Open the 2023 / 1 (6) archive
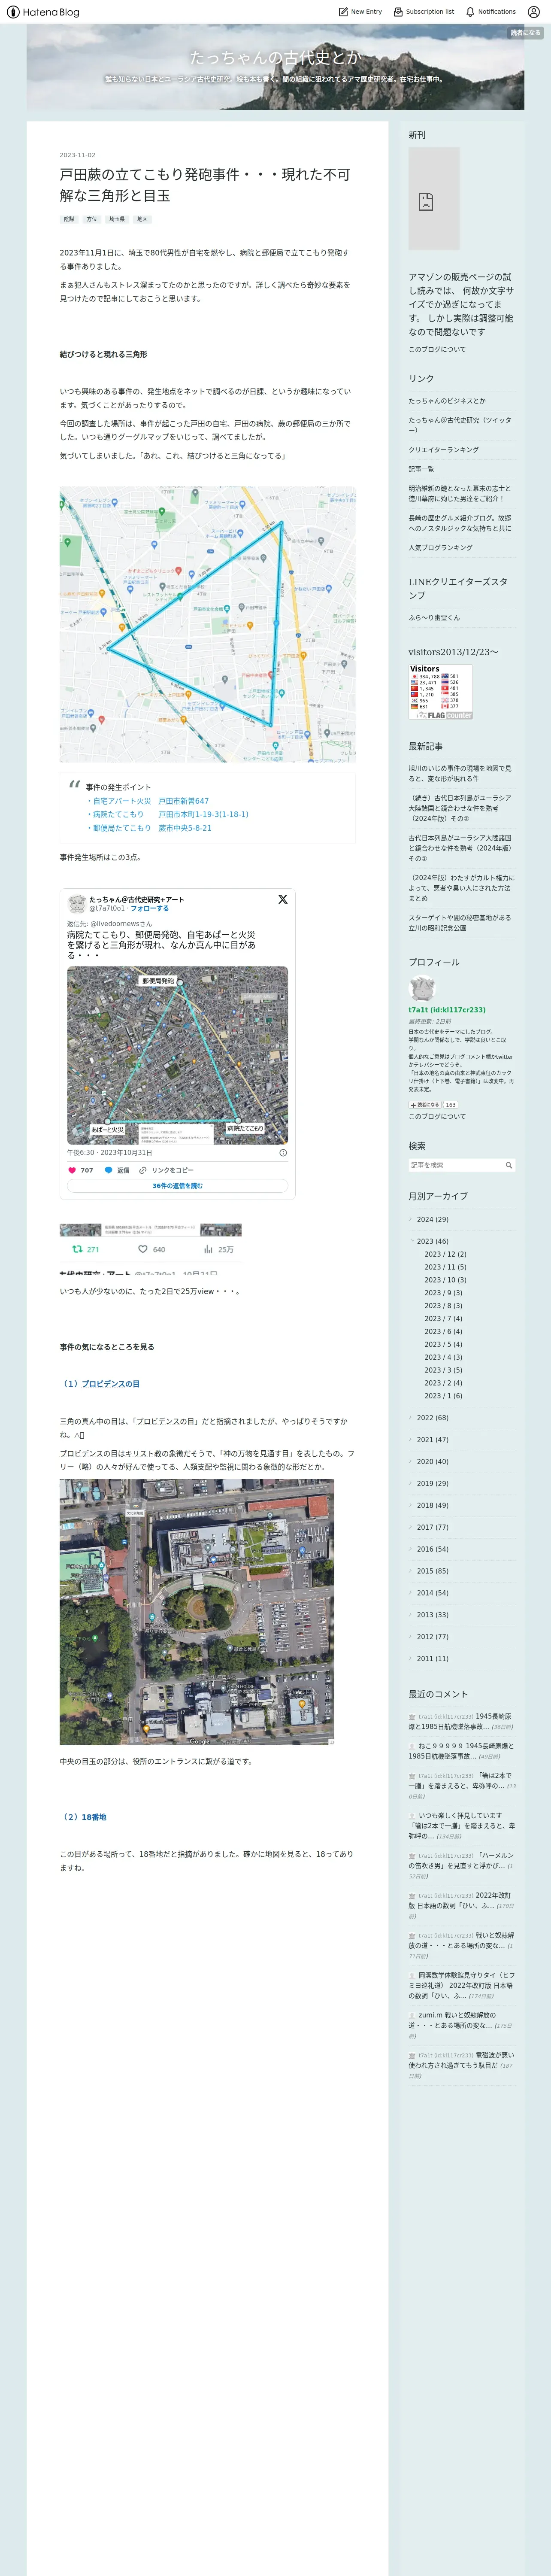 pos(443,1396)
